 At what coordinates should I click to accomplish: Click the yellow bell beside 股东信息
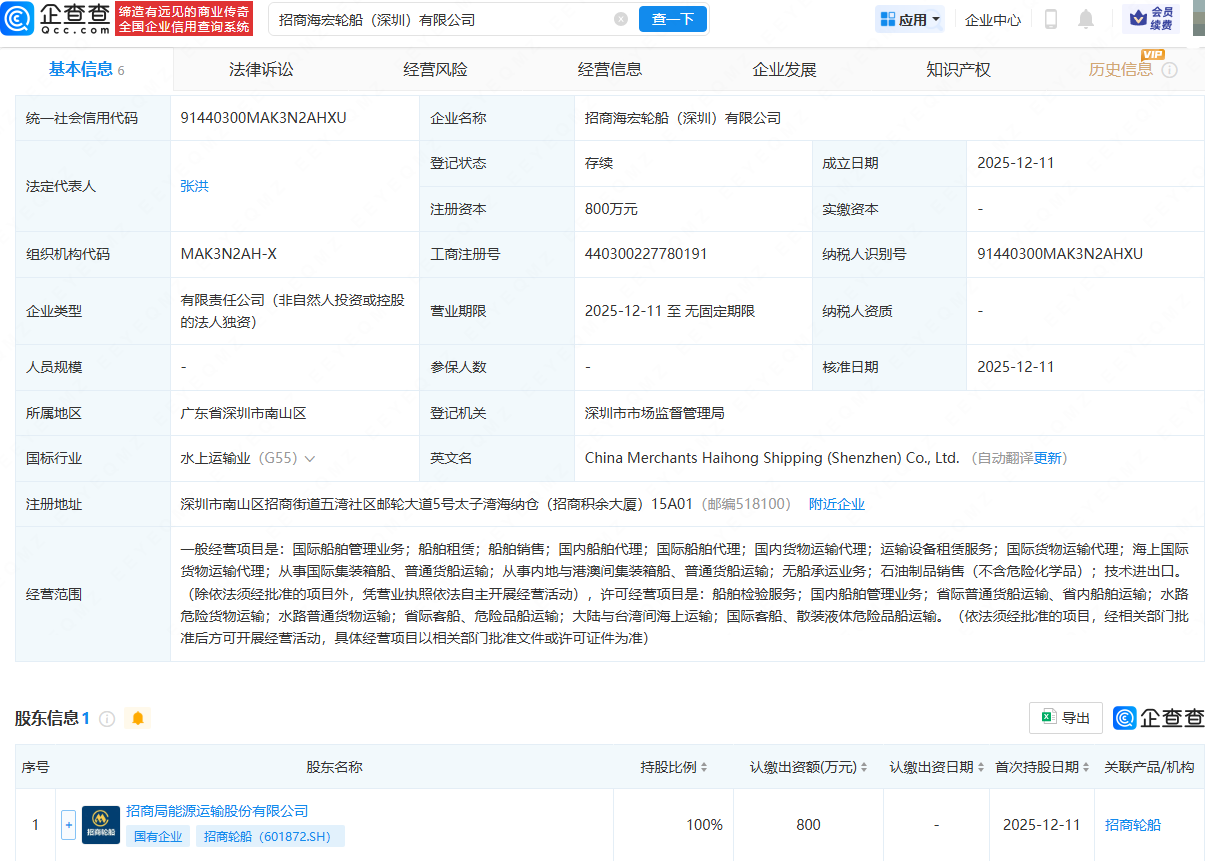tap(138, 718)
